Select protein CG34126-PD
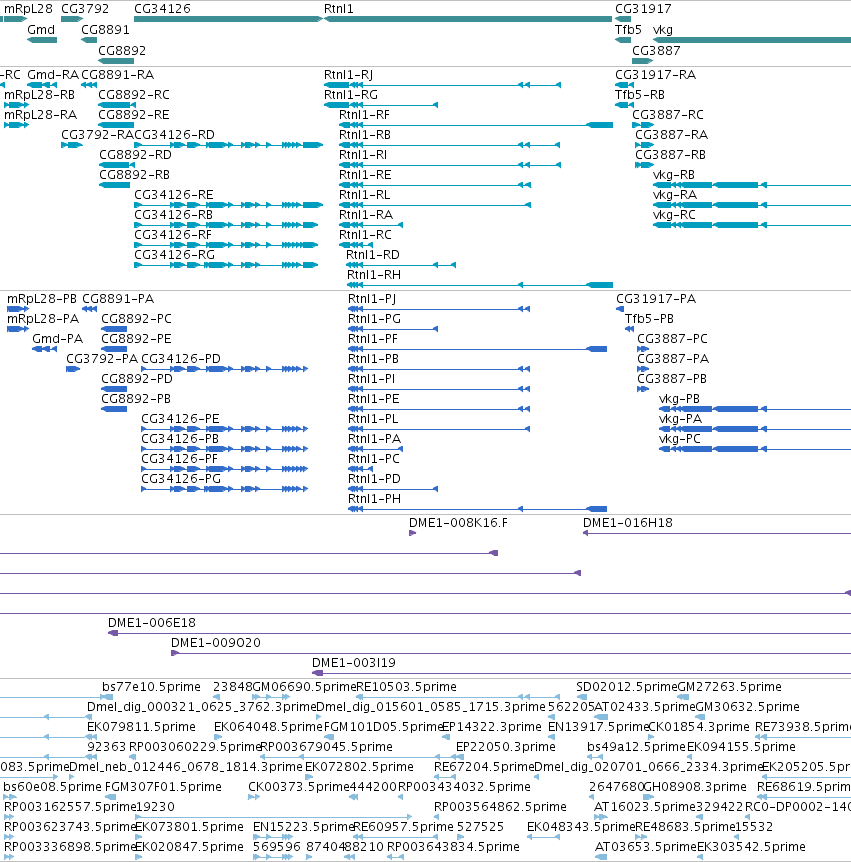The width and height of the screenshot is (851, 862). tap(181, 358)
